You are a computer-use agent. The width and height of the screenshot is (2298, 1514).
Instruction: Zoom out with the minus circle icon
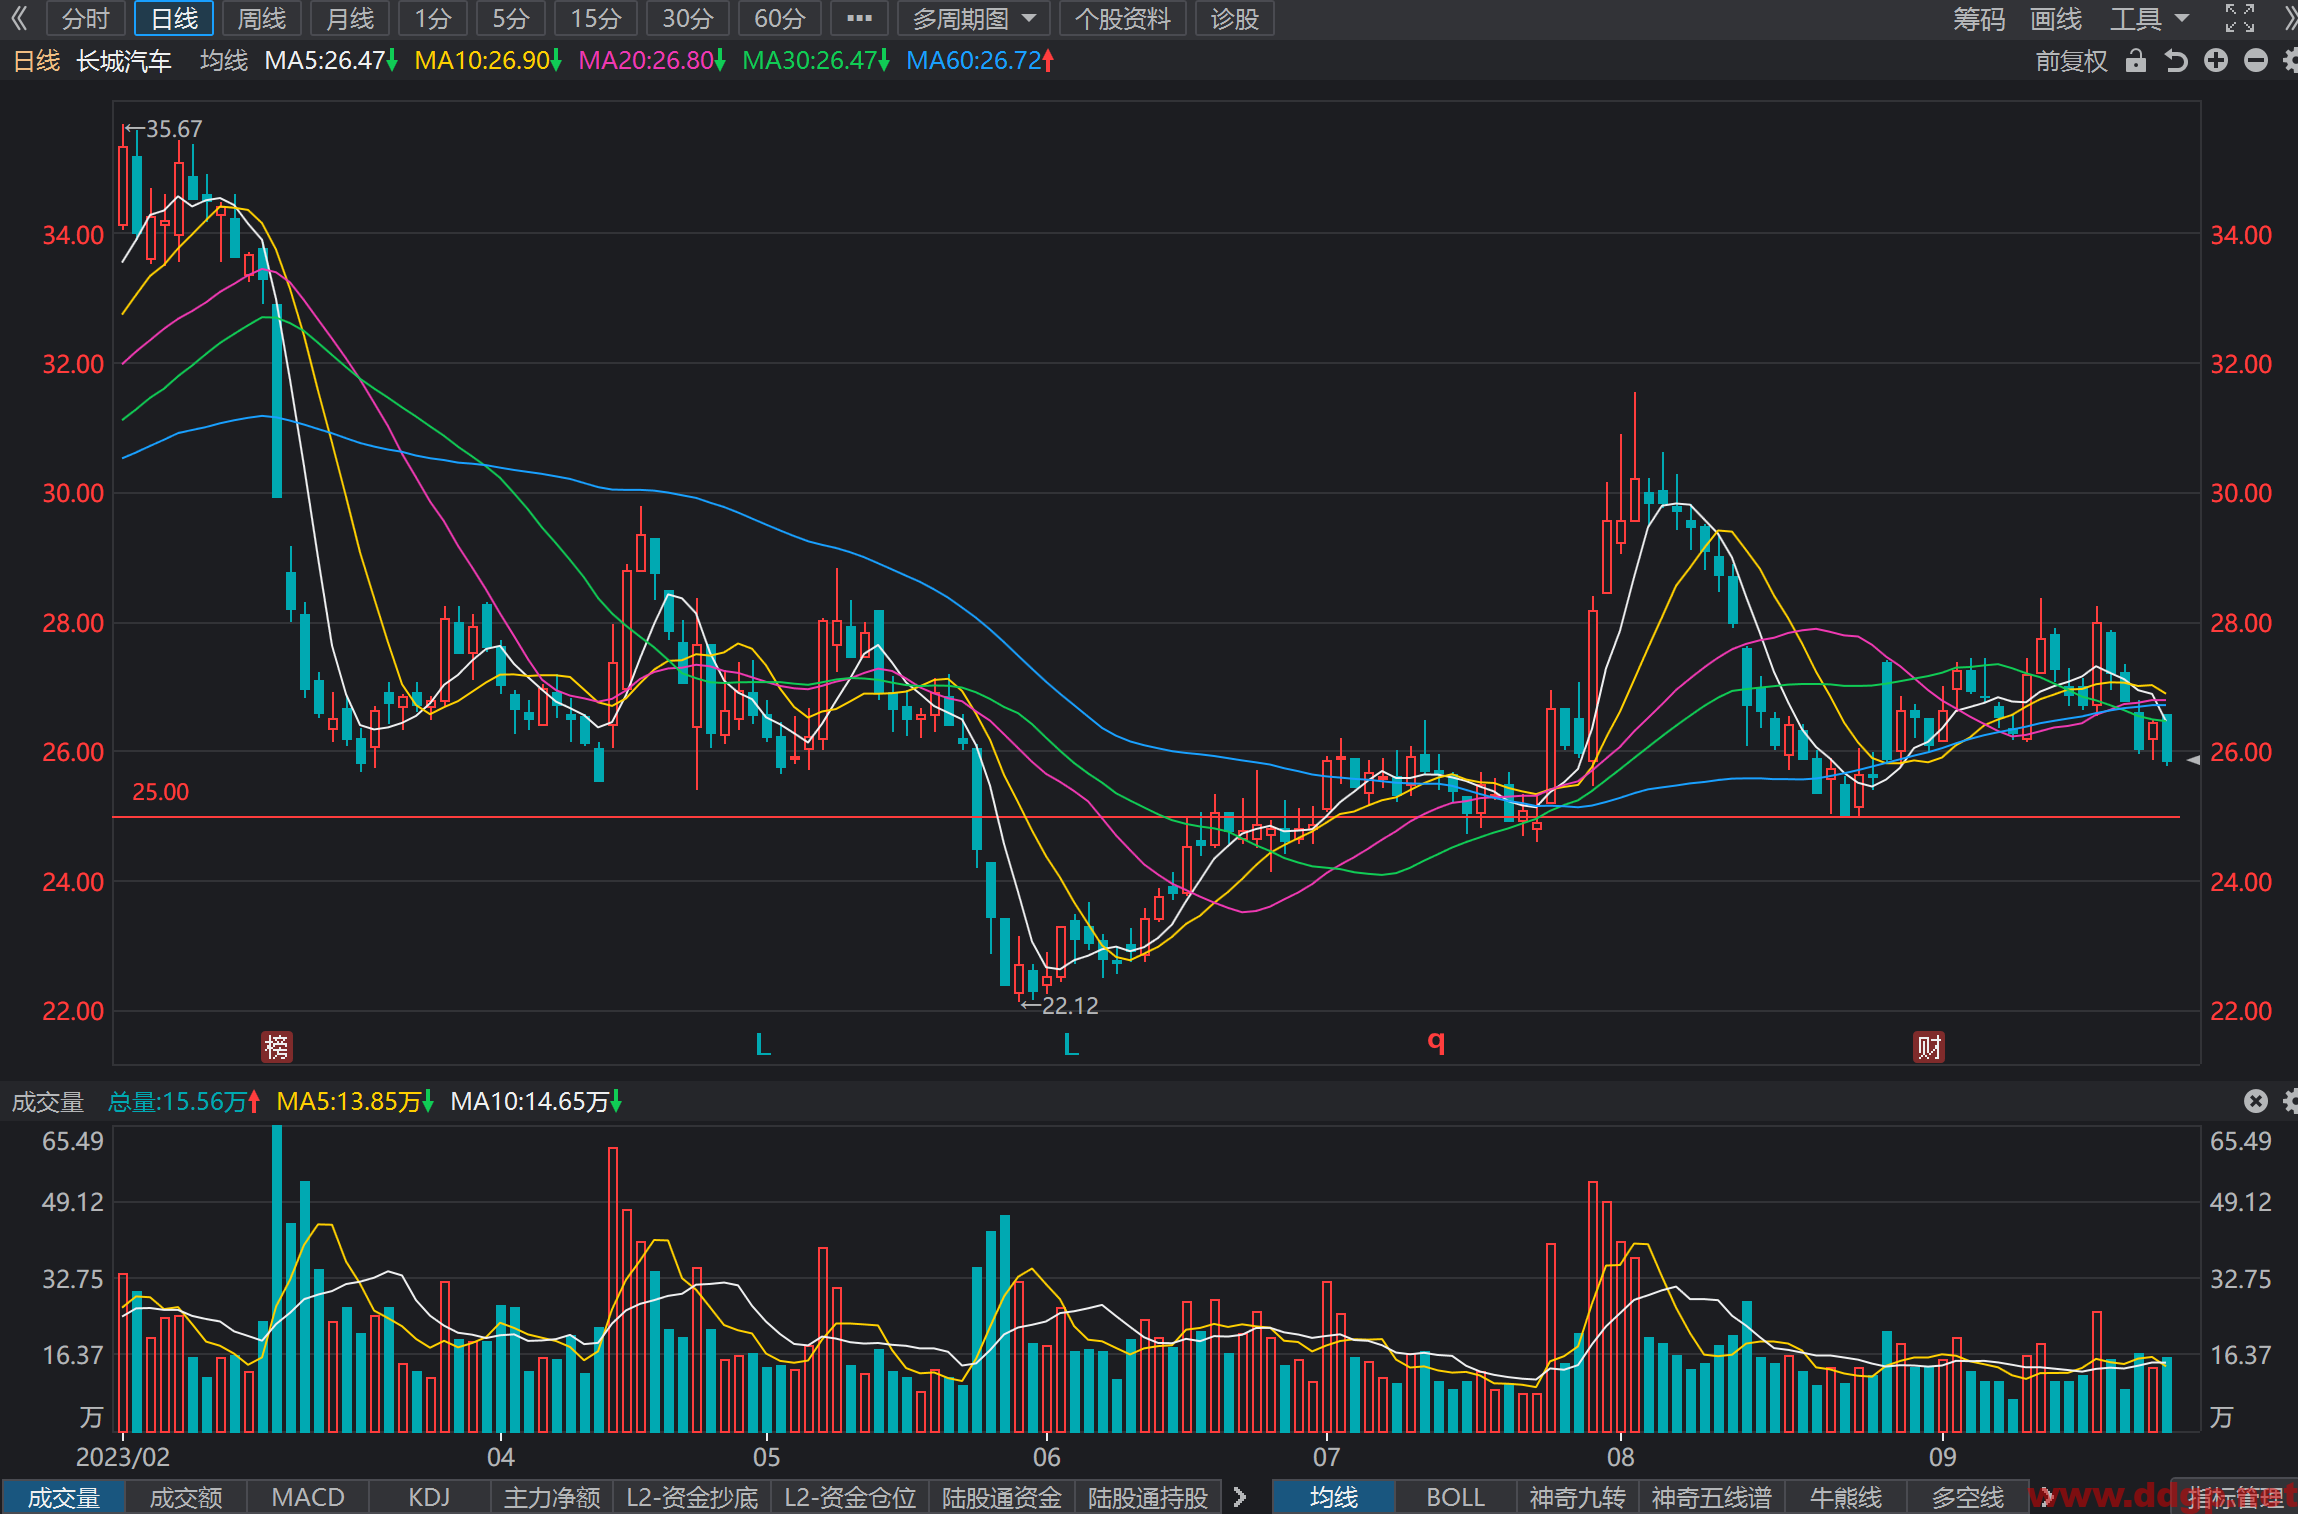[x=2256, y=61]
